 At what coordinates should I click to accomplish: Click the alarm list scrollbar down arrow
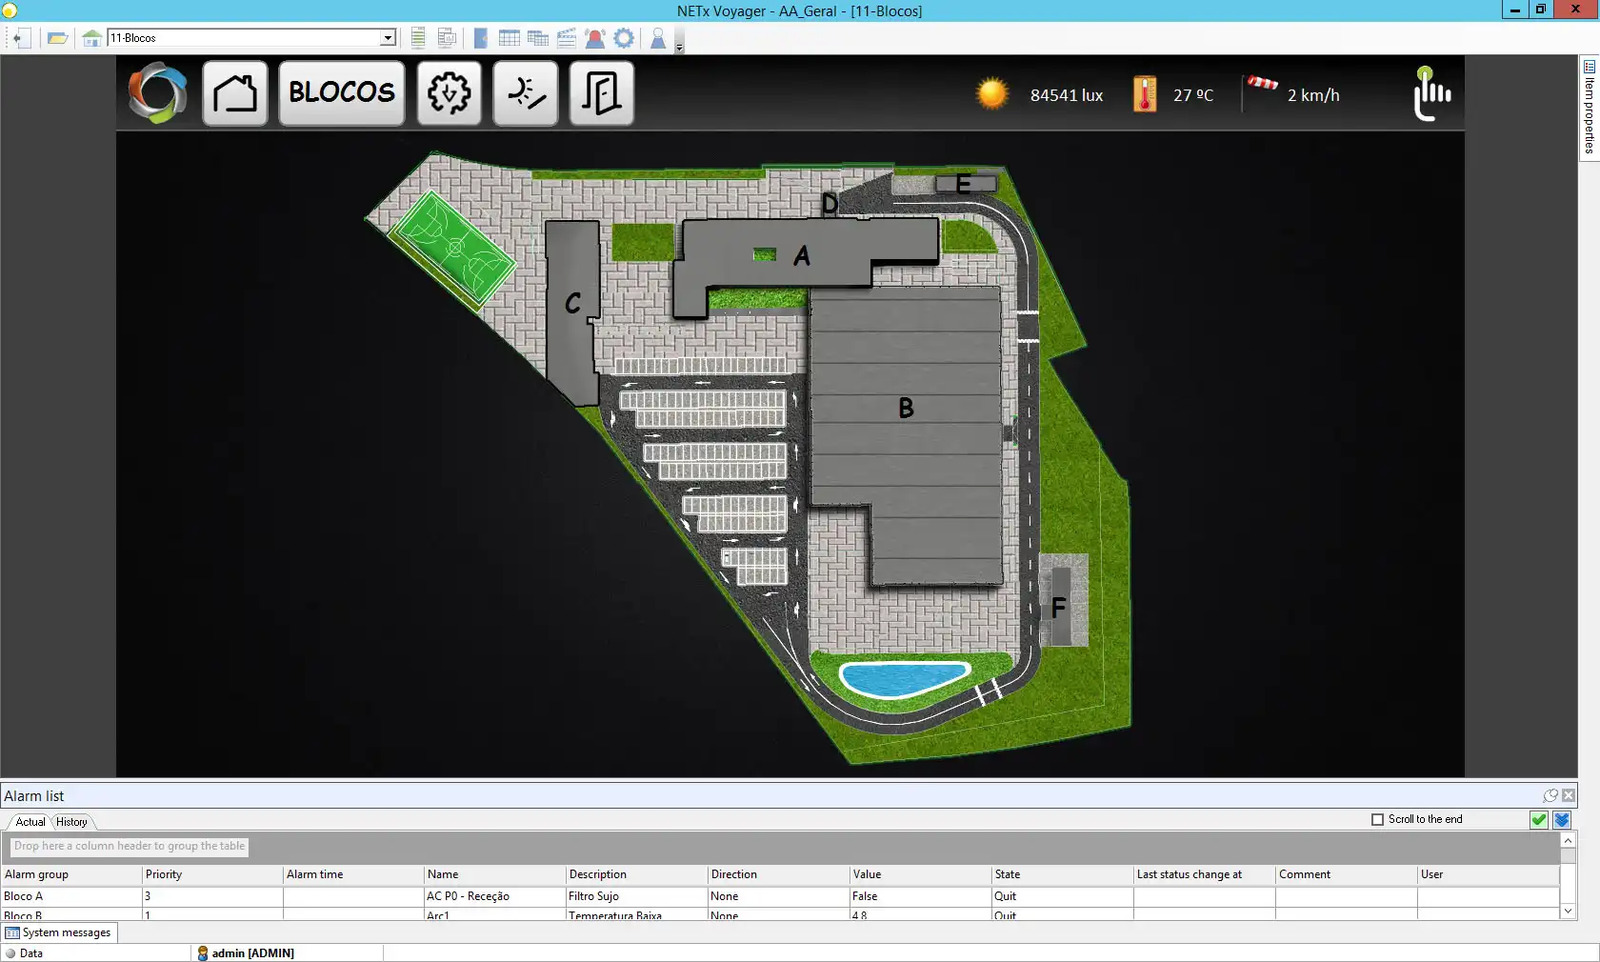1568,911
